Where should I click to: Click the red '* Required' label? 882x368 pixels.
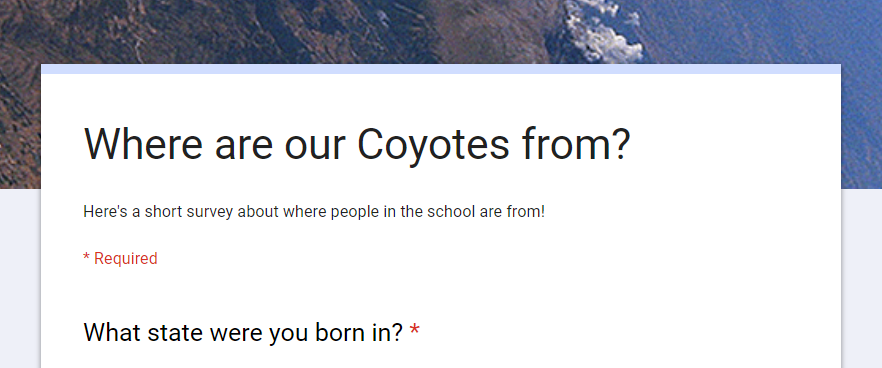[120, 258]
